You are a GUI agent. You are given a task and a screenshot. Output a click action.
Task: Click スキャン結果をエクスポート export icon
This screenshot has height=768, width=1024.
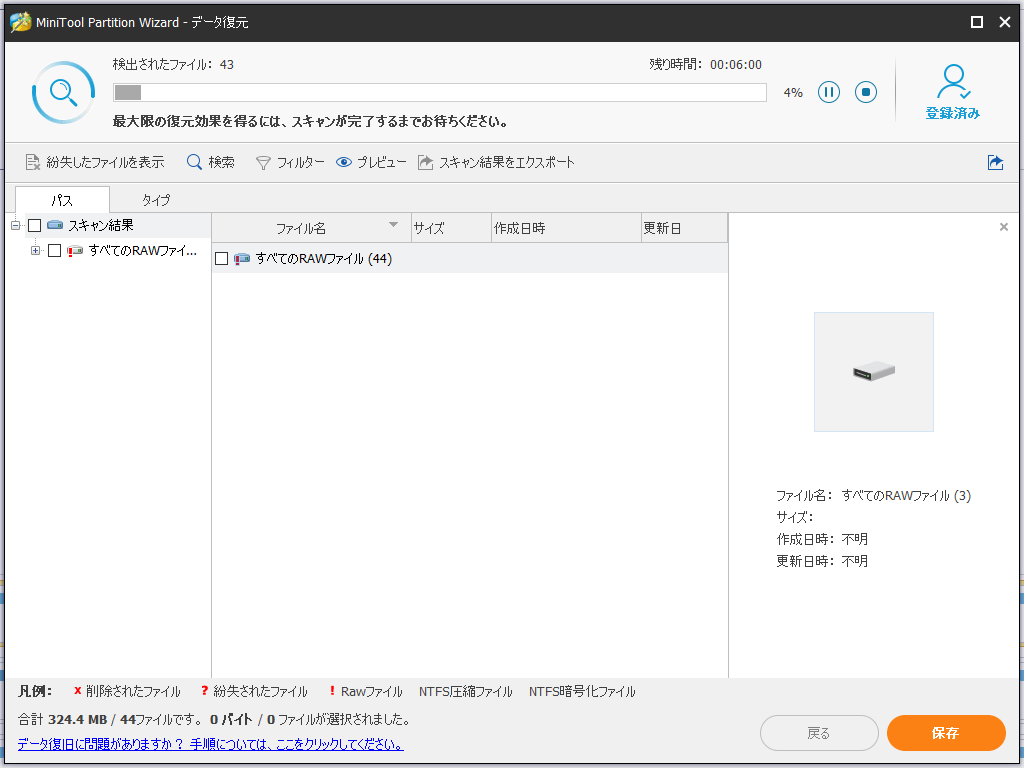(x=426, y=162)
